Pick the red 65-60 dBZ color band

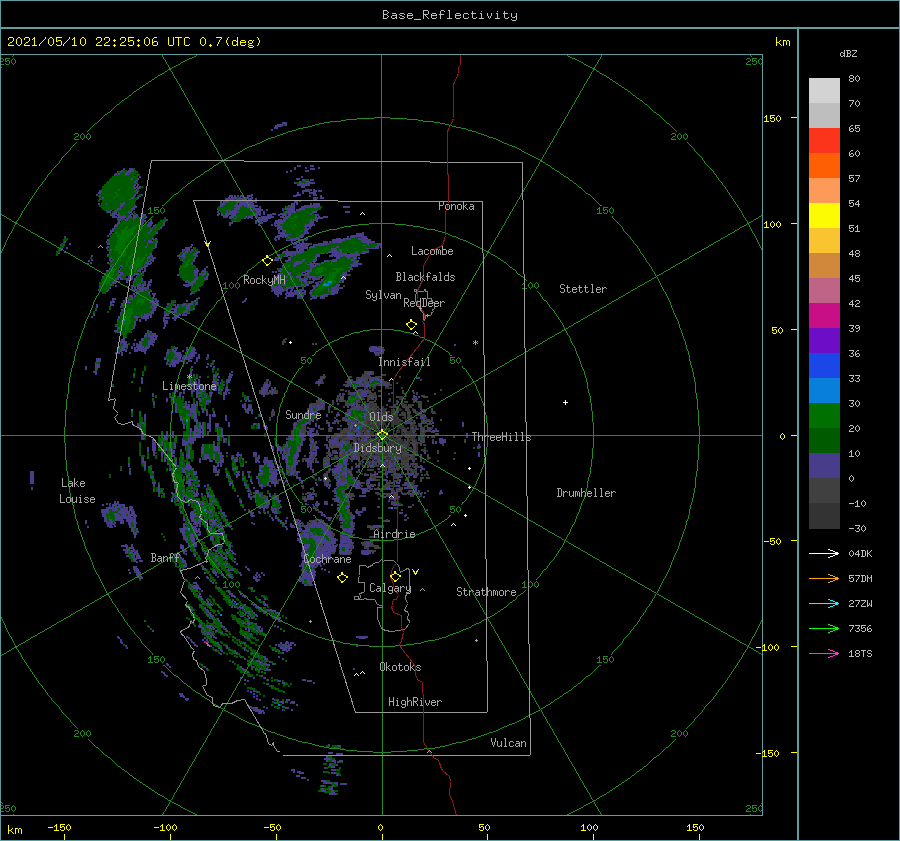point(824,141)
